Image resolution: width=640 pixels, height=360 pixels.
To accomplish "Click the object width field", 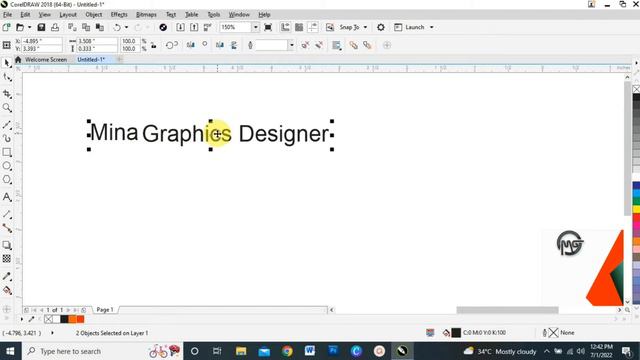I will point(97,41).
